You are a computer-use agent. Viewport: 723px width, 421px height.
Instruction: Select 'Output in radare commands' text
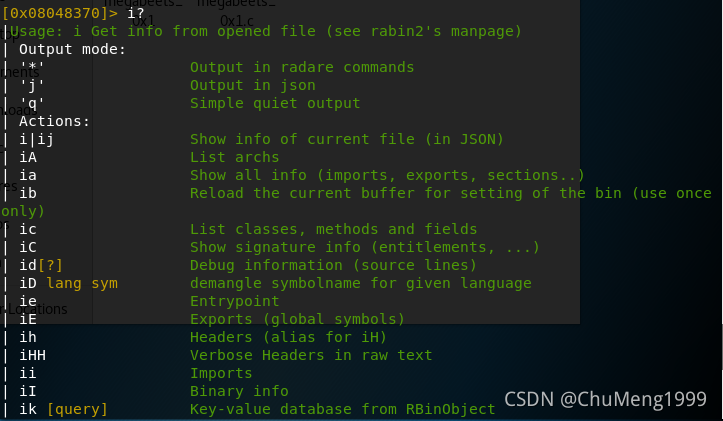tap(302, 67)
